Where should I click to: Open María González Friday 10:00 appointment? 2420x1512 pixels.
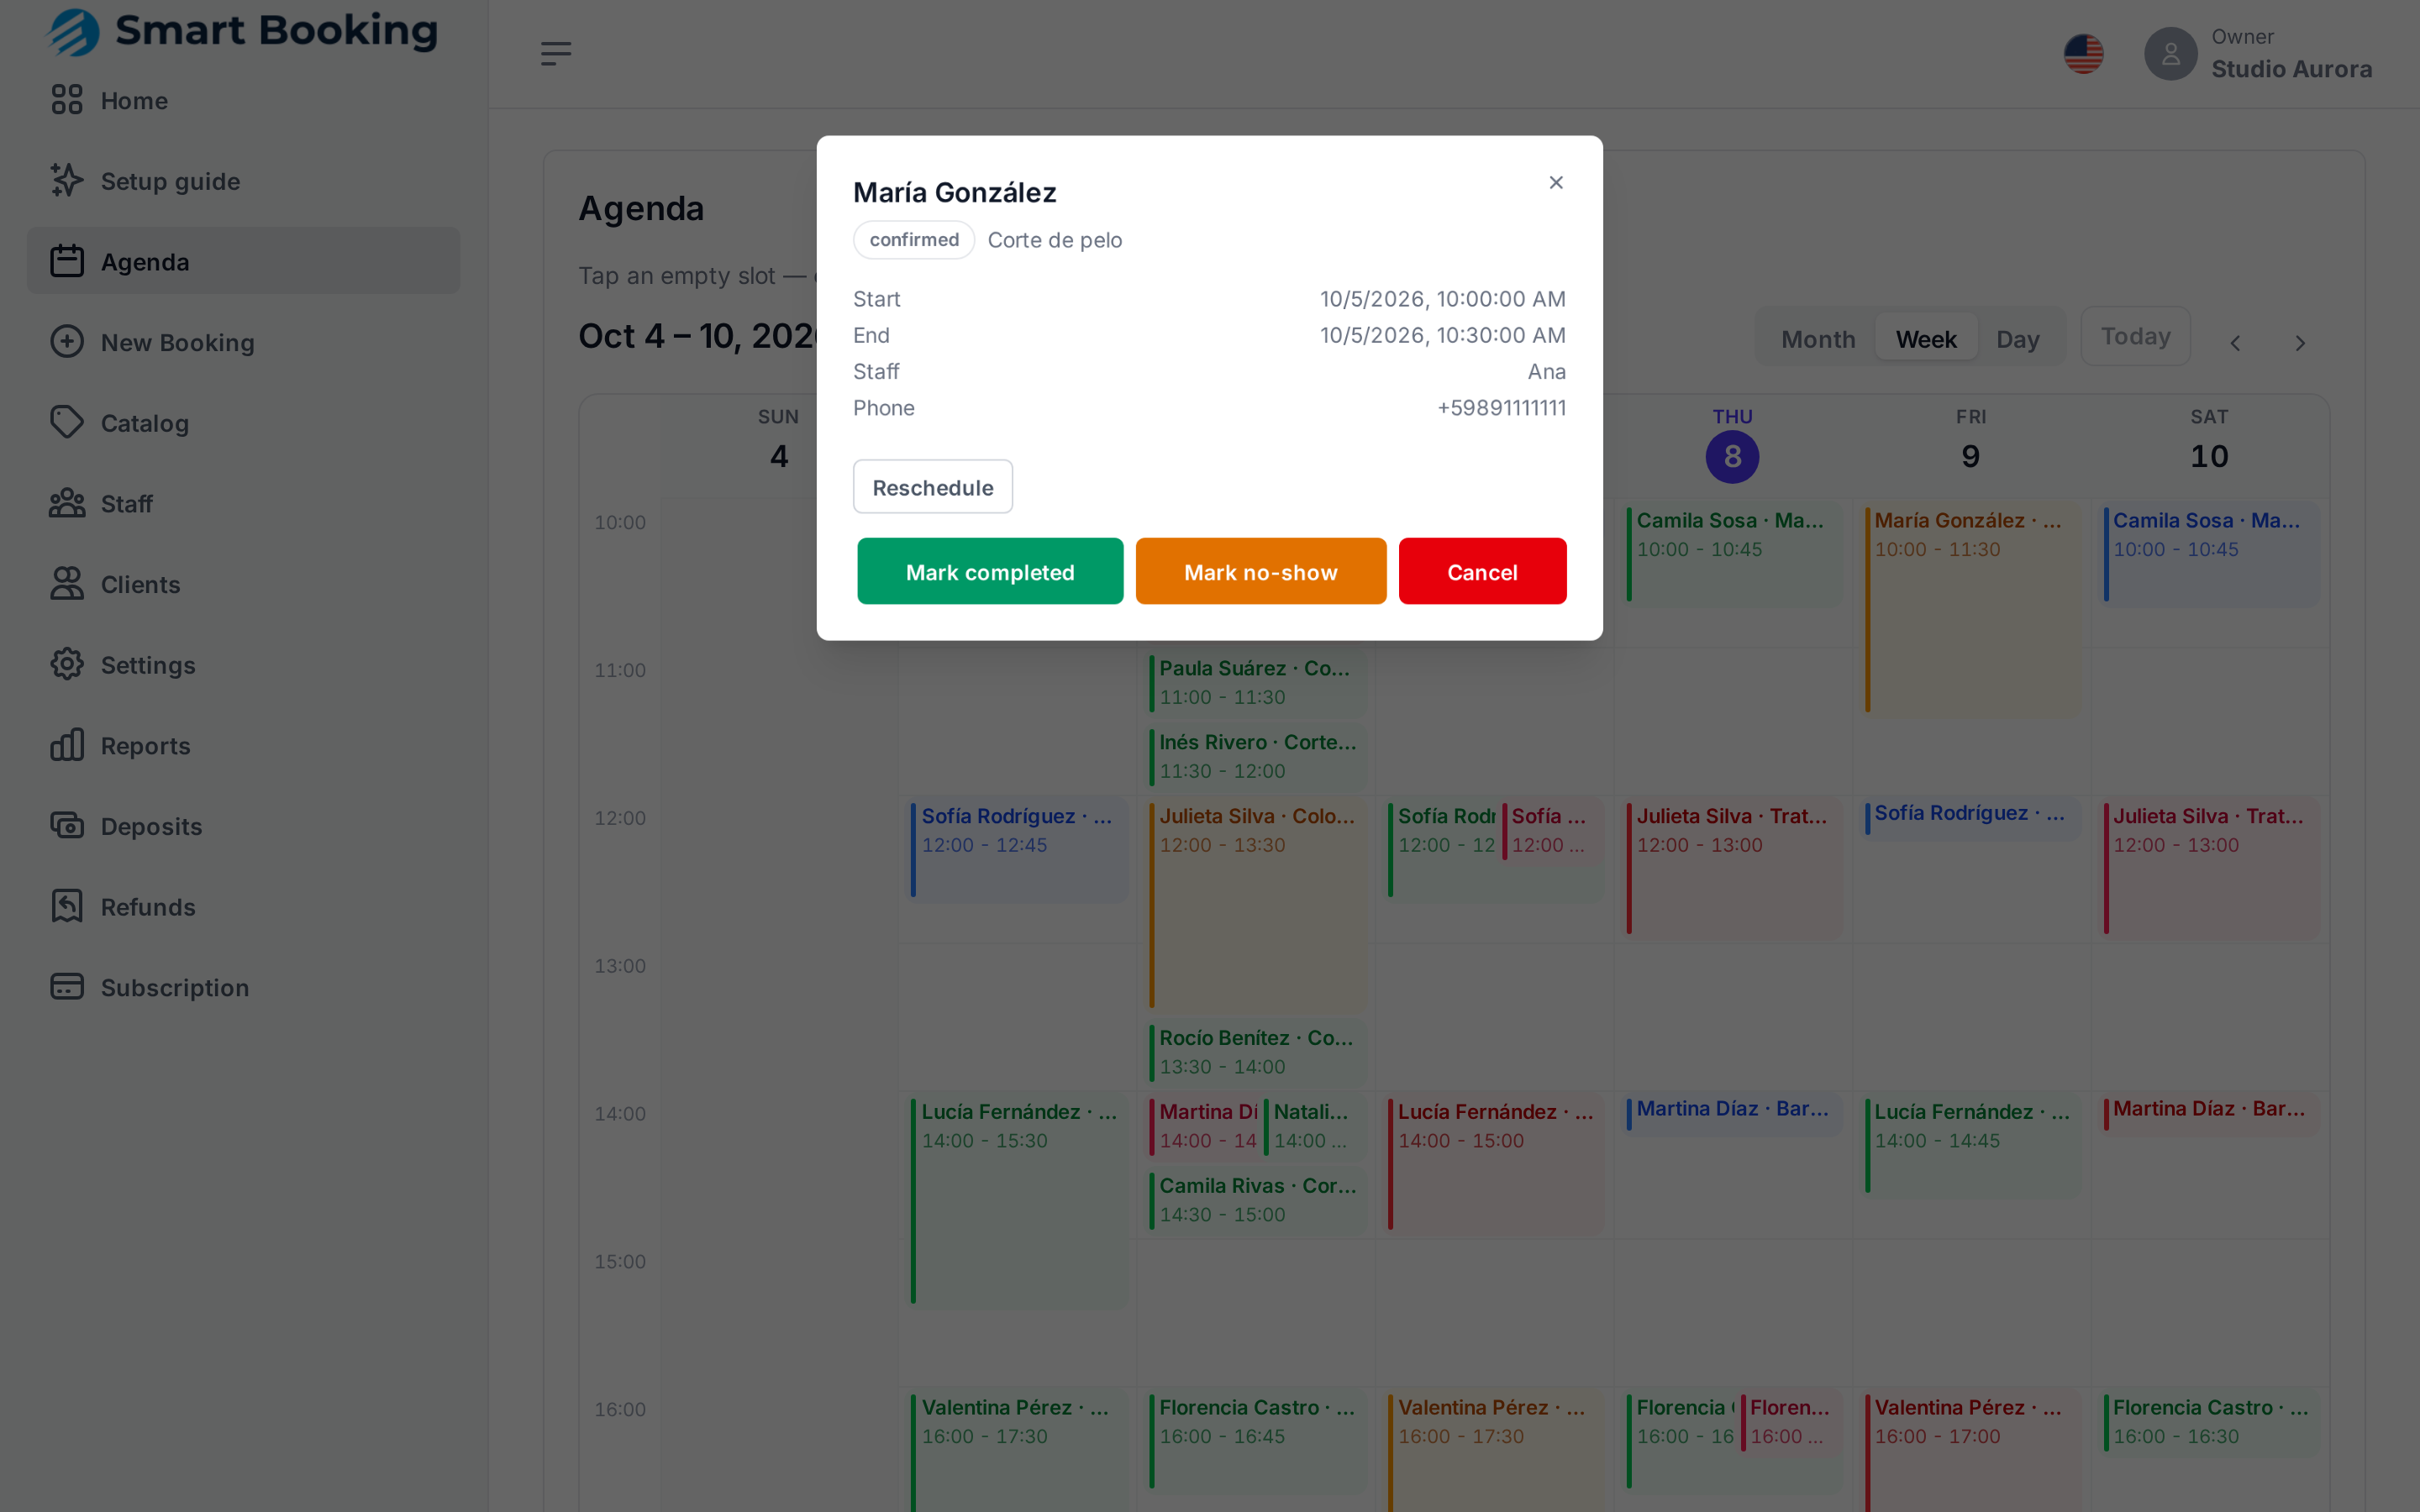point(1972,610)
